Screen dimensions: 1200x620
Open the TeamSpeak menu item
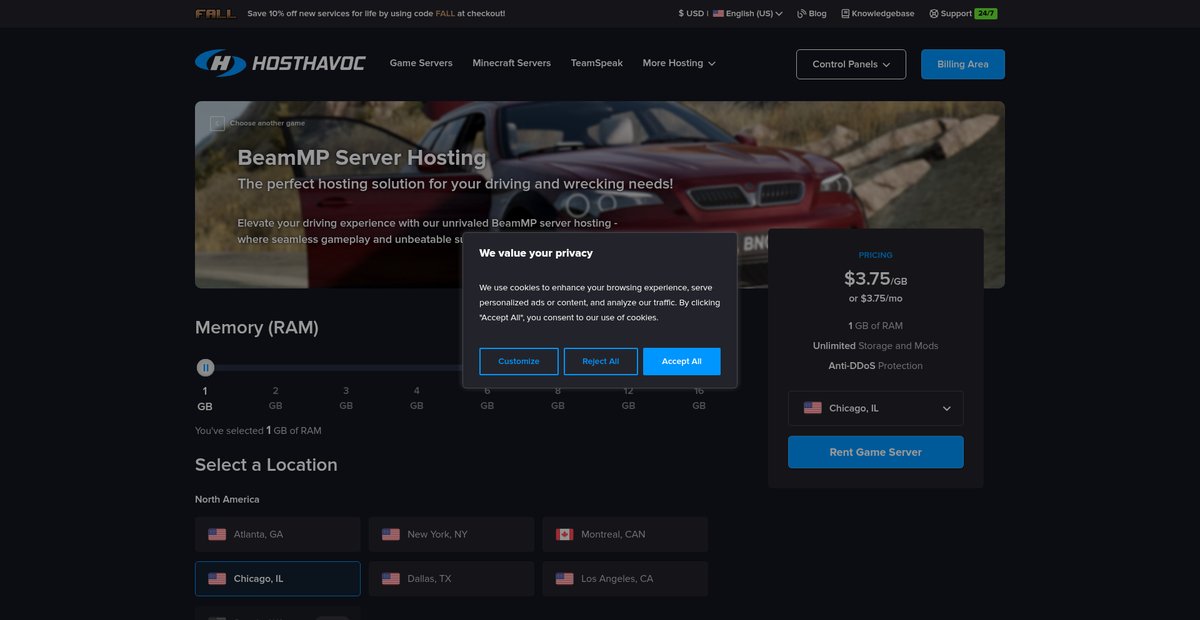[597, 63]
